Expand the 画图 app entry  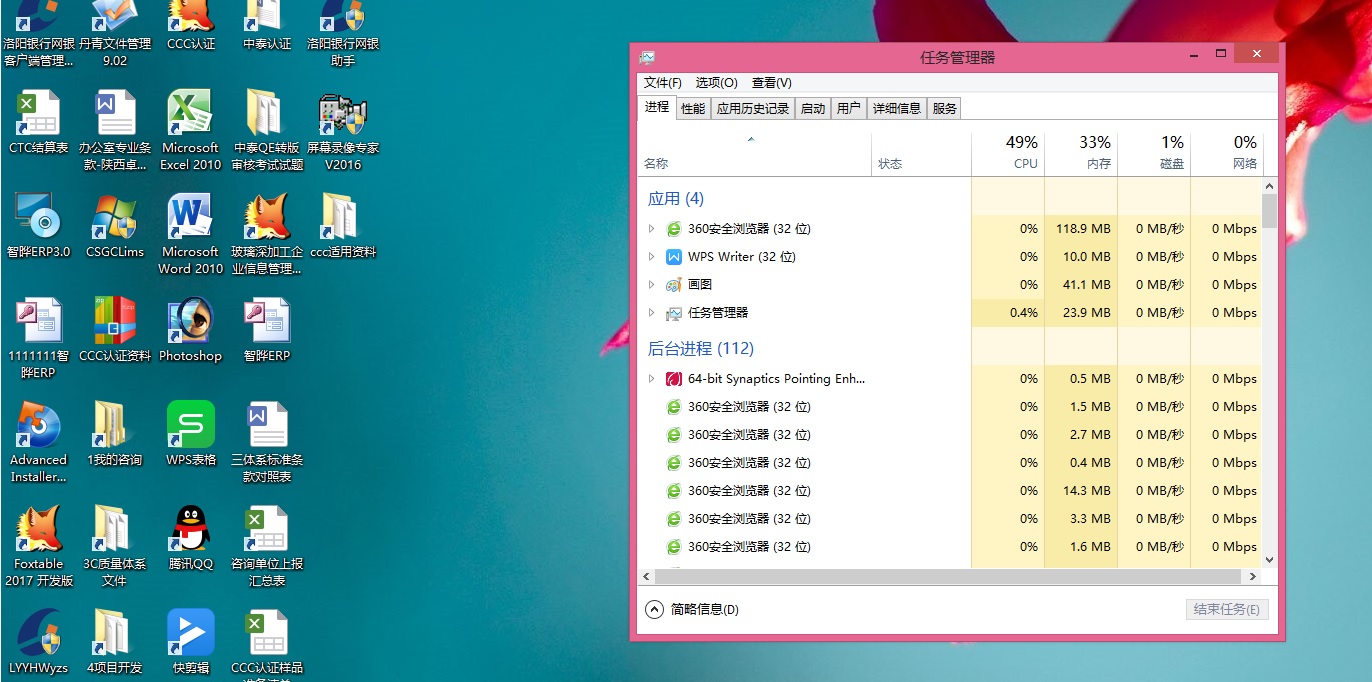coord(651,285)
